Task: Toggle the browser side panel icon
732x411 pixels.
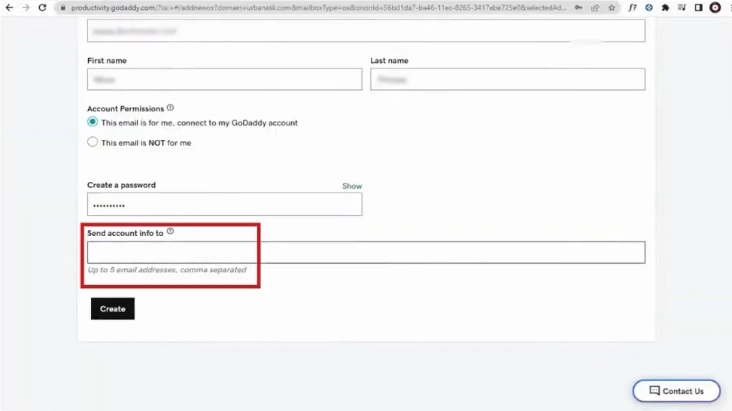Action: point(698,7)
